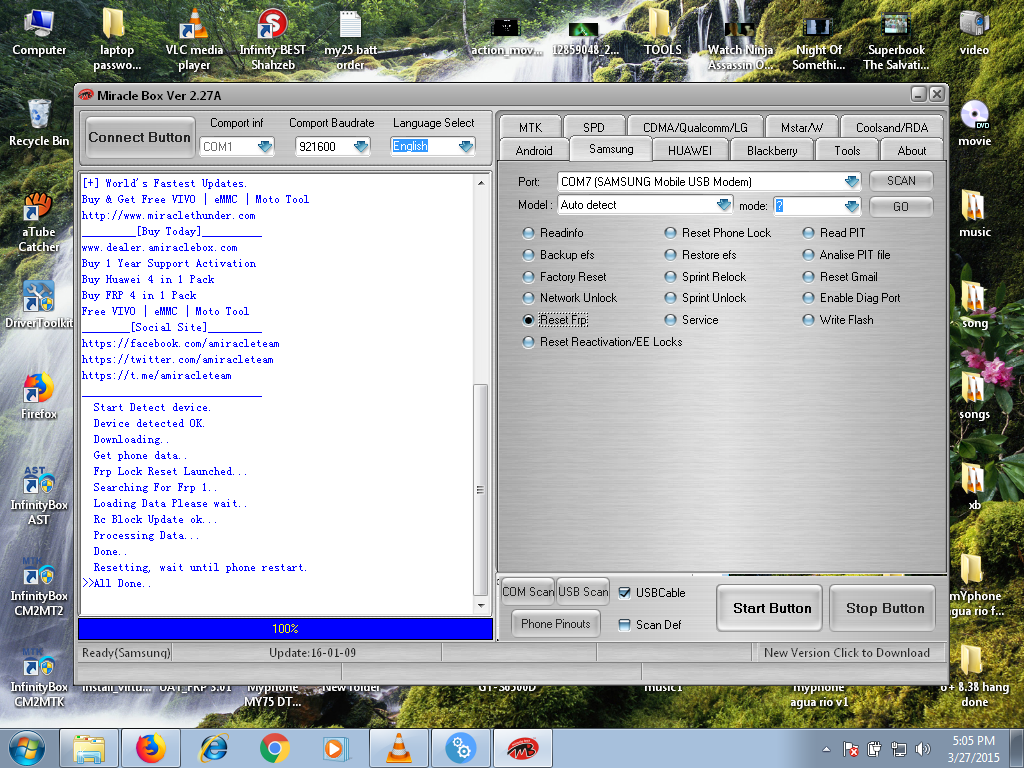Open the CDMA/Qualcomm/LG tab
The height and width of the screenshot is (768, 1024).
(694, 127)
